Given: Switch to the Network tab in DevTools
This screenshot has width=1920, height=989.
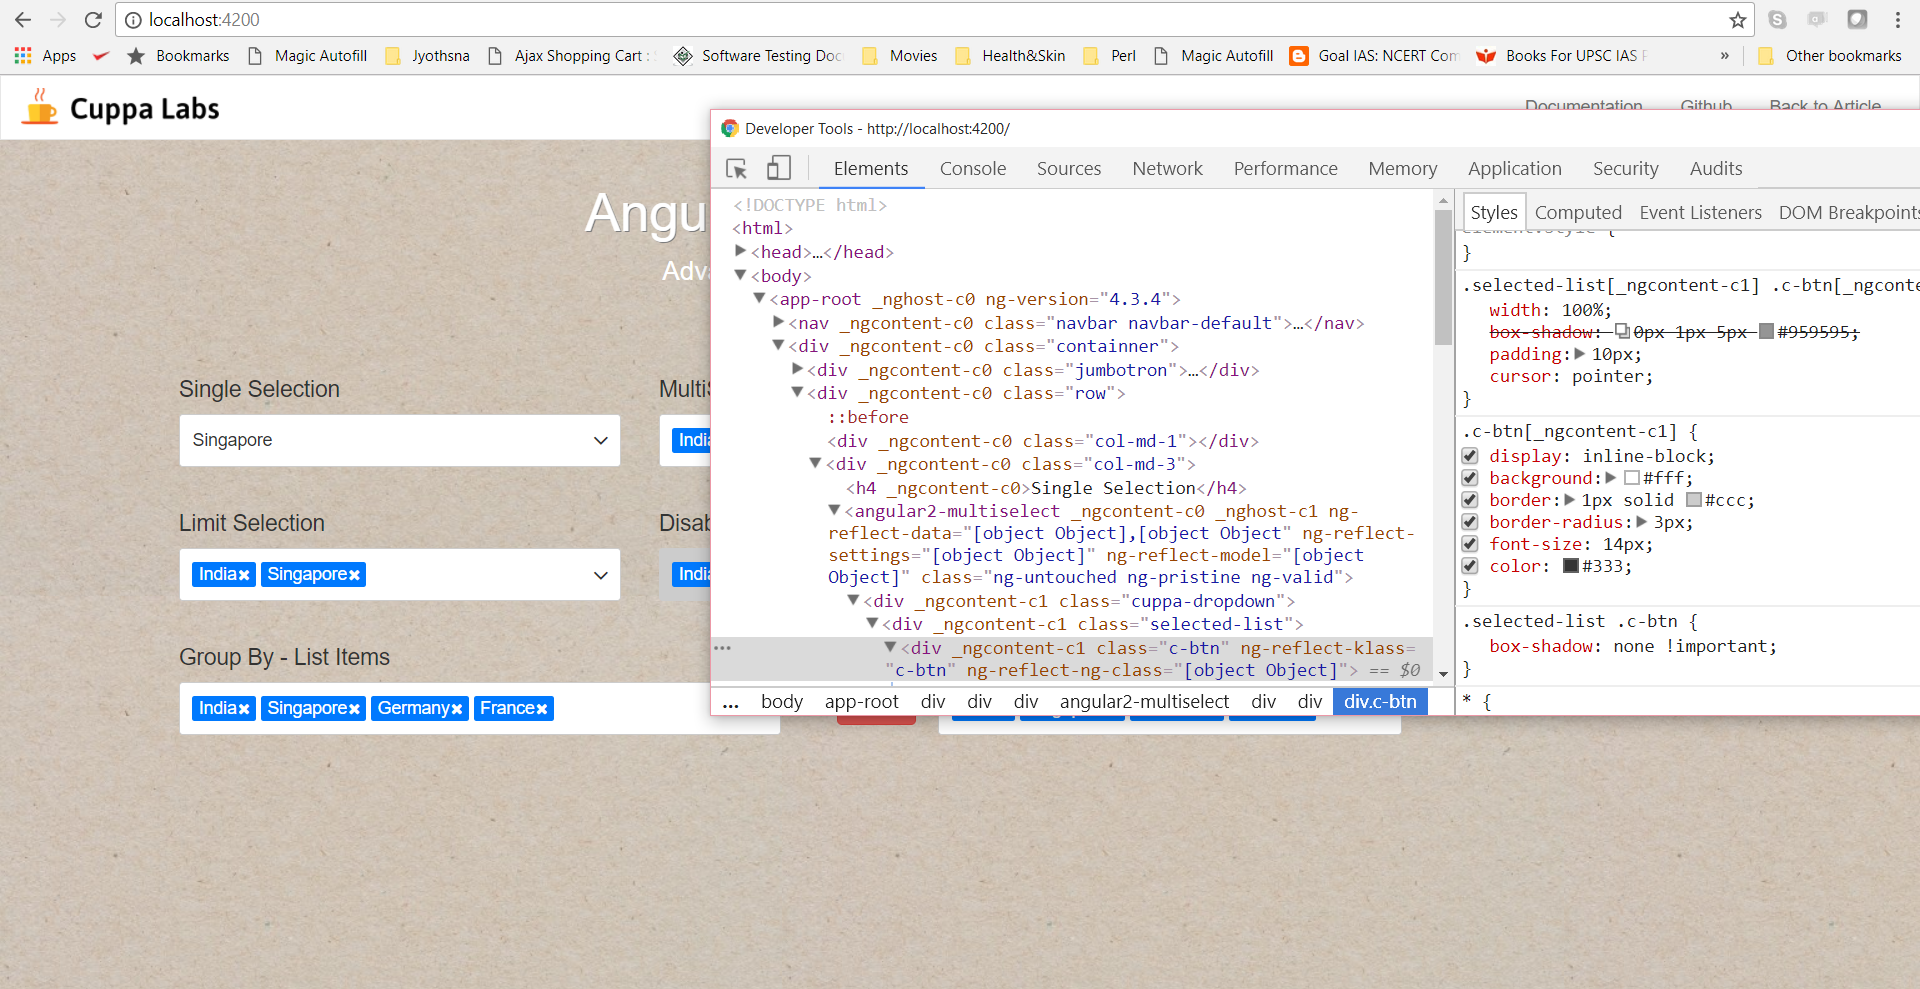Looking at the screenshot, I should [x=1166, y=168].
